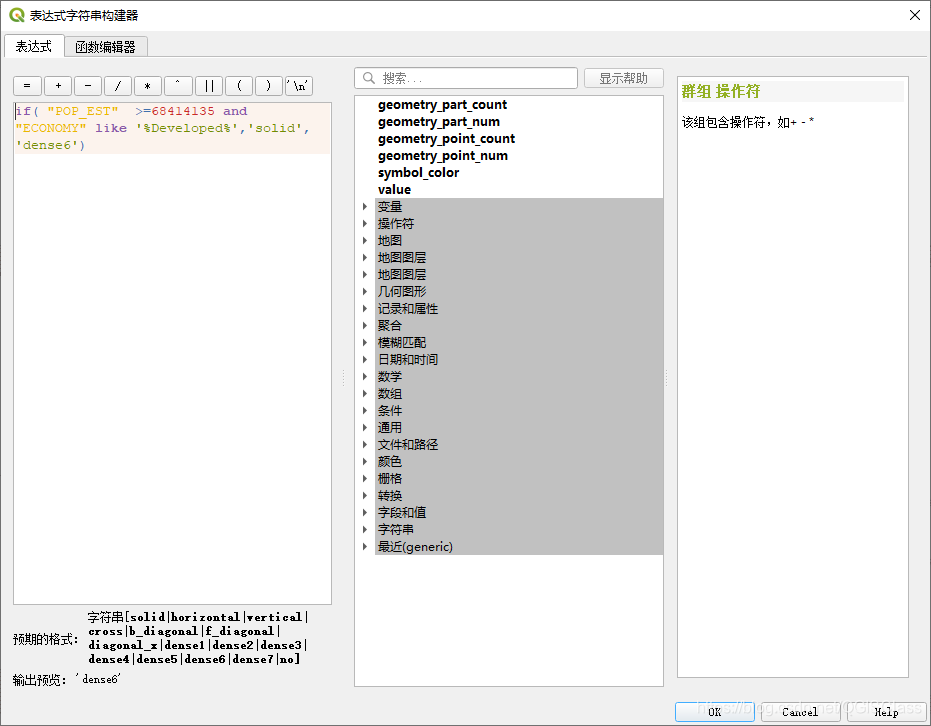Click into the 搜索 function search field
This screenshot has height=726, width=931.
tap(466, 78)
